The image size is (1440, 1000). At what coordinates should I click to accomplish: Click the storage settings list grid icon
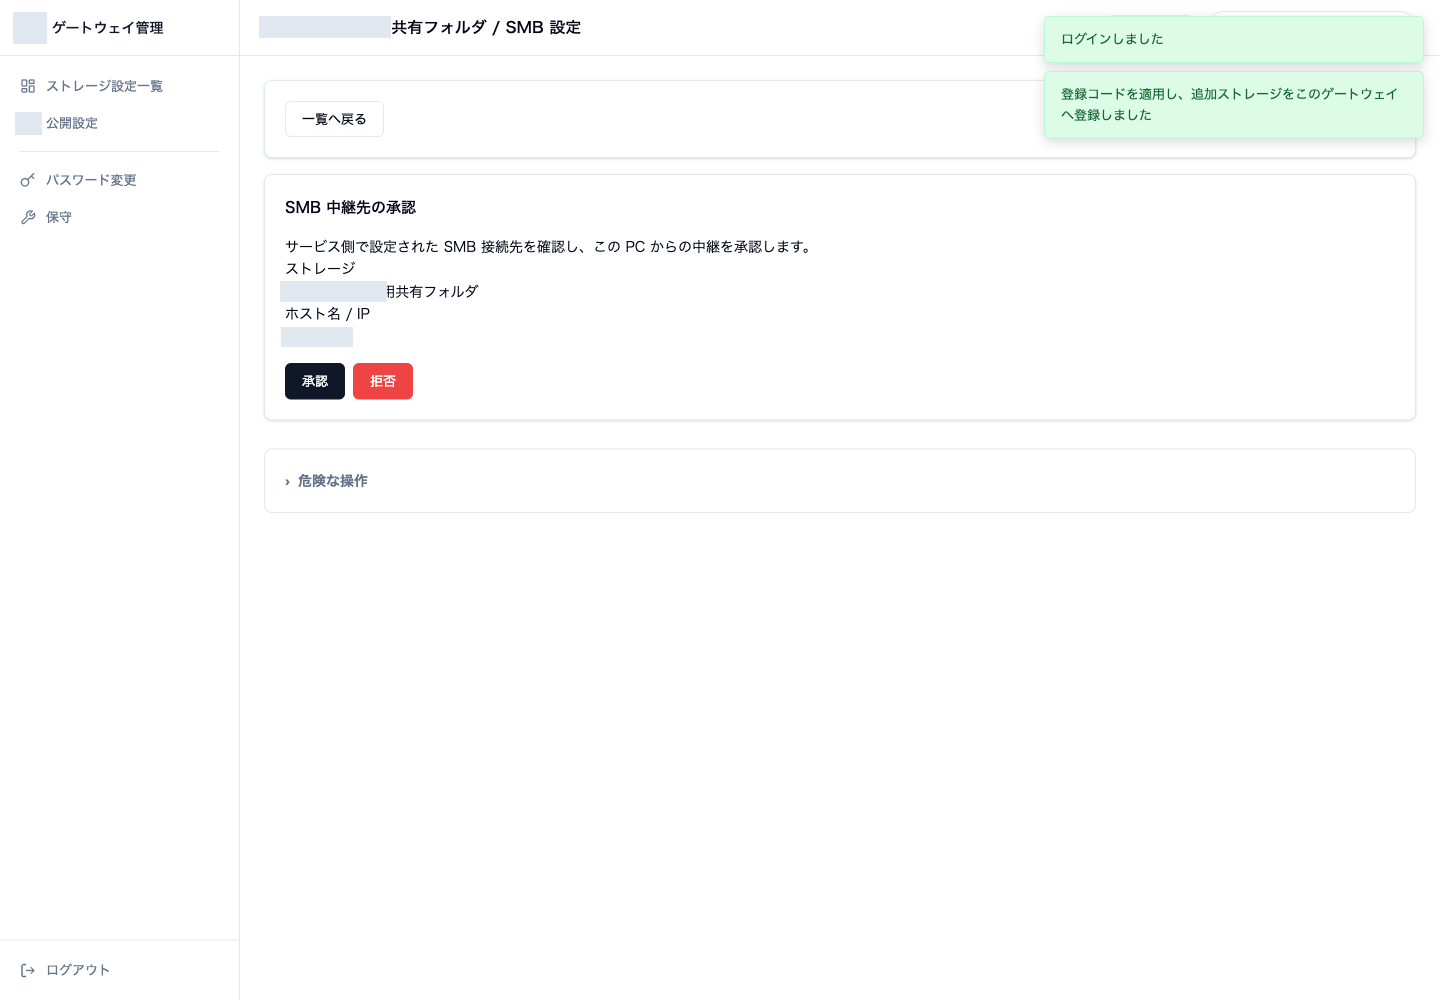click(28, 86)
